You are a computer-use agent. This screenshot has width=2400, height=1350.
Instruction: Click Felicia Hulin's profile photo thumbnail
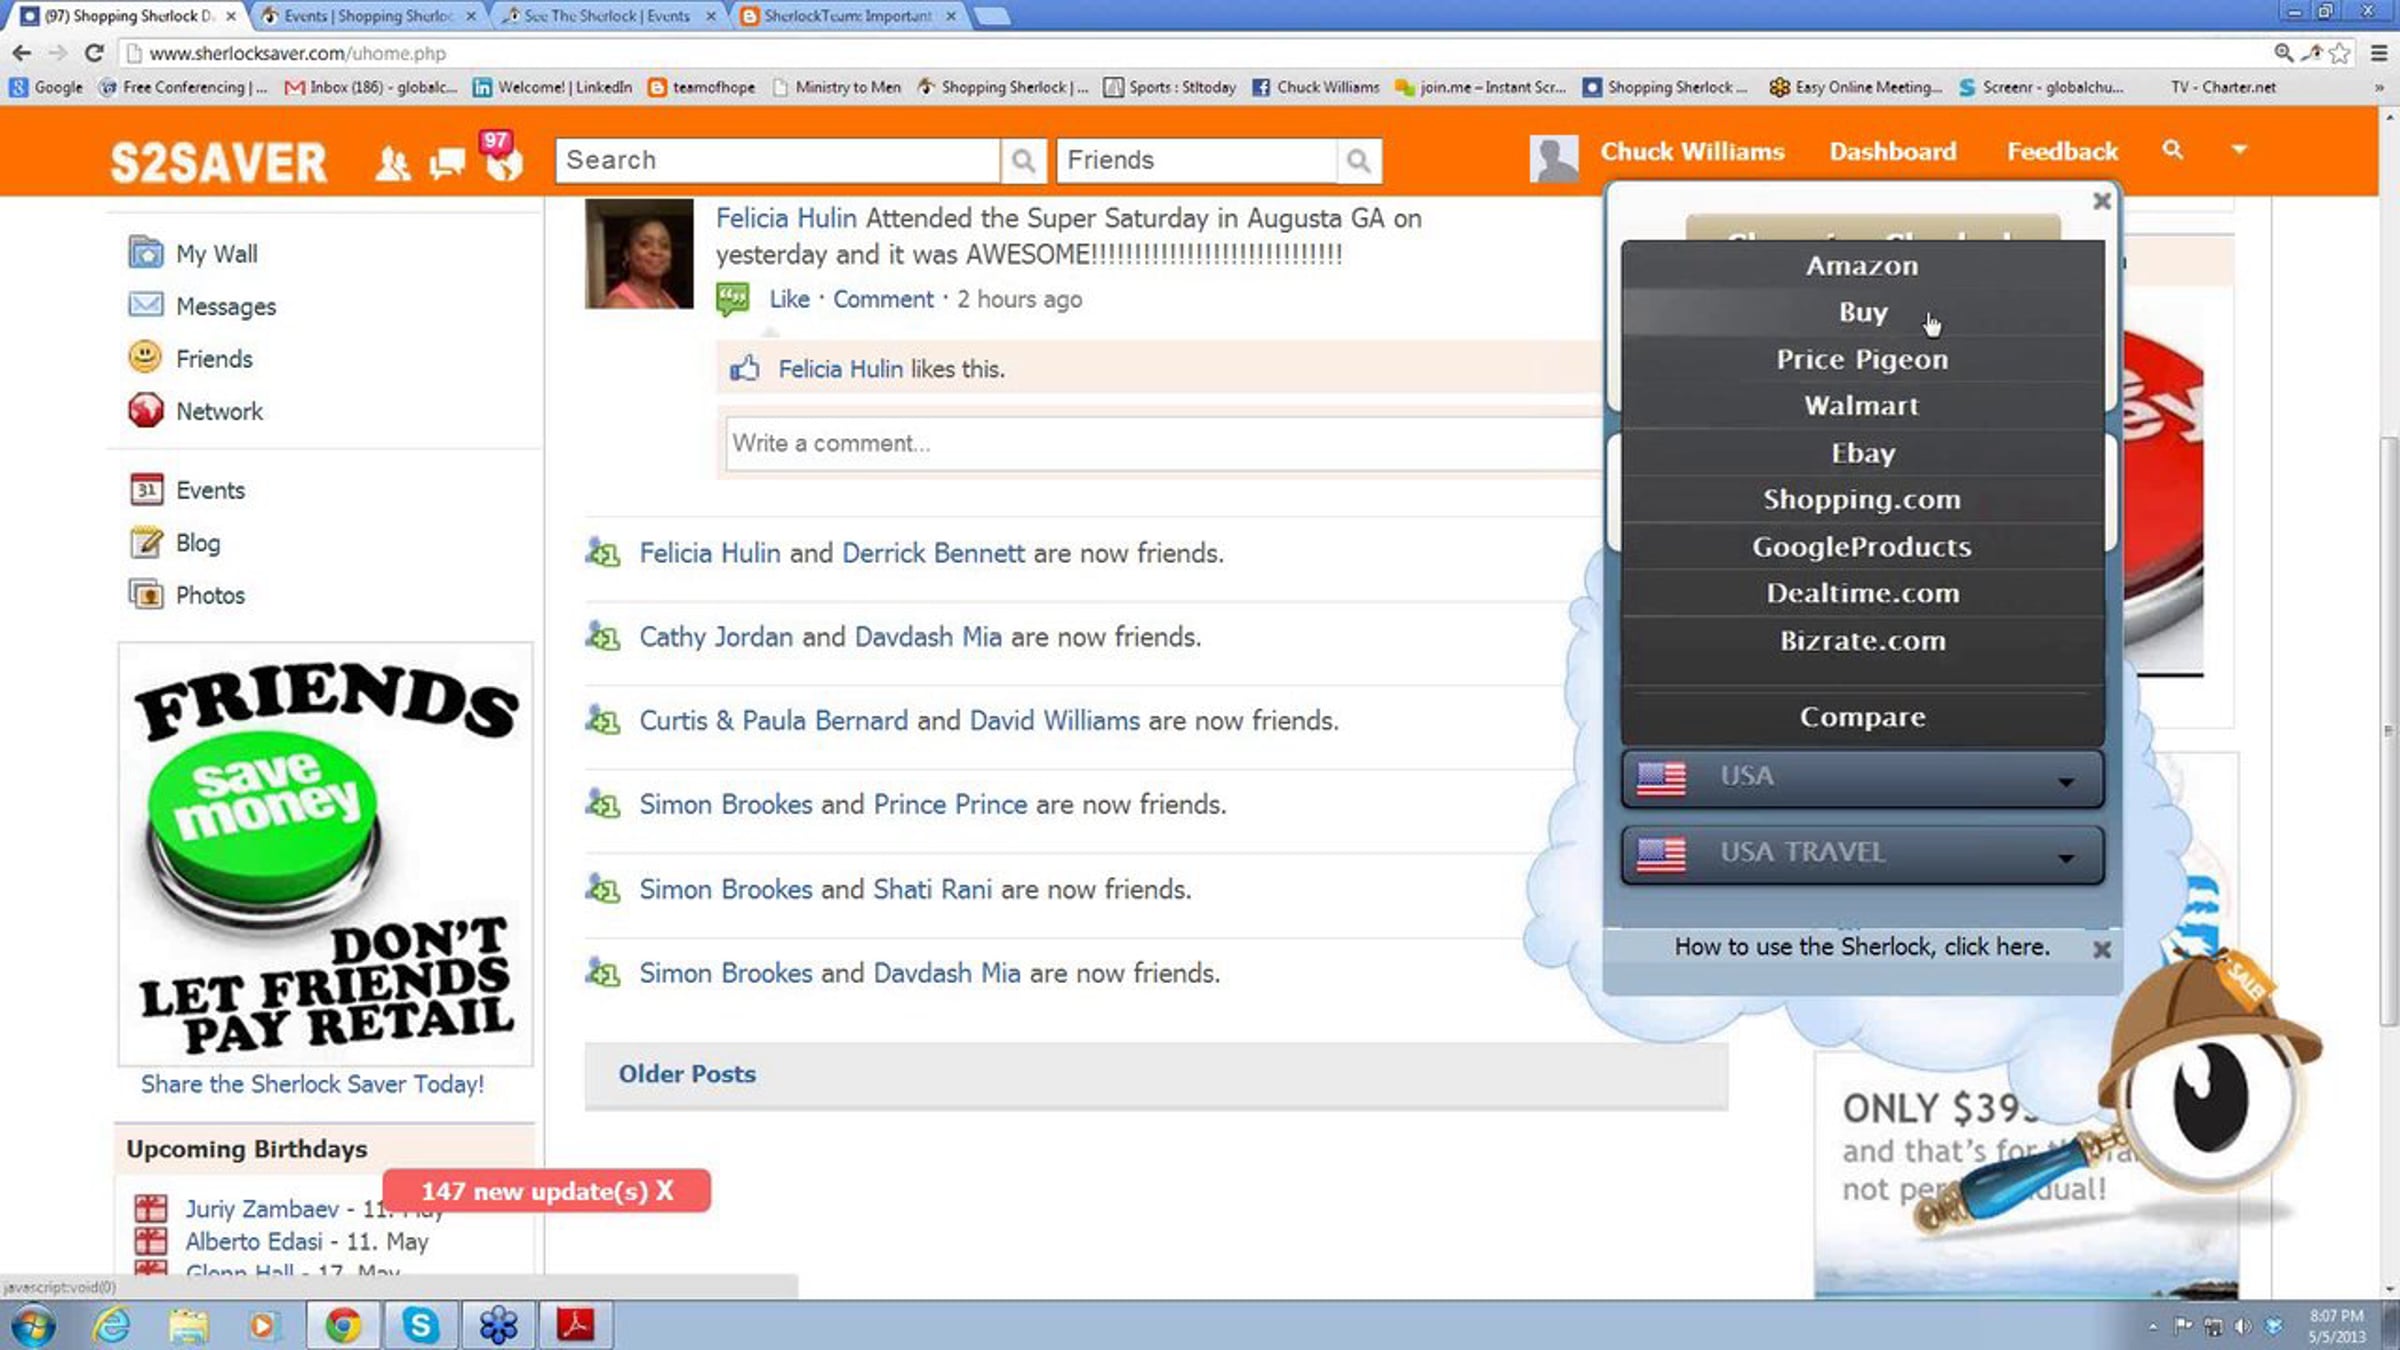[639, 253]
